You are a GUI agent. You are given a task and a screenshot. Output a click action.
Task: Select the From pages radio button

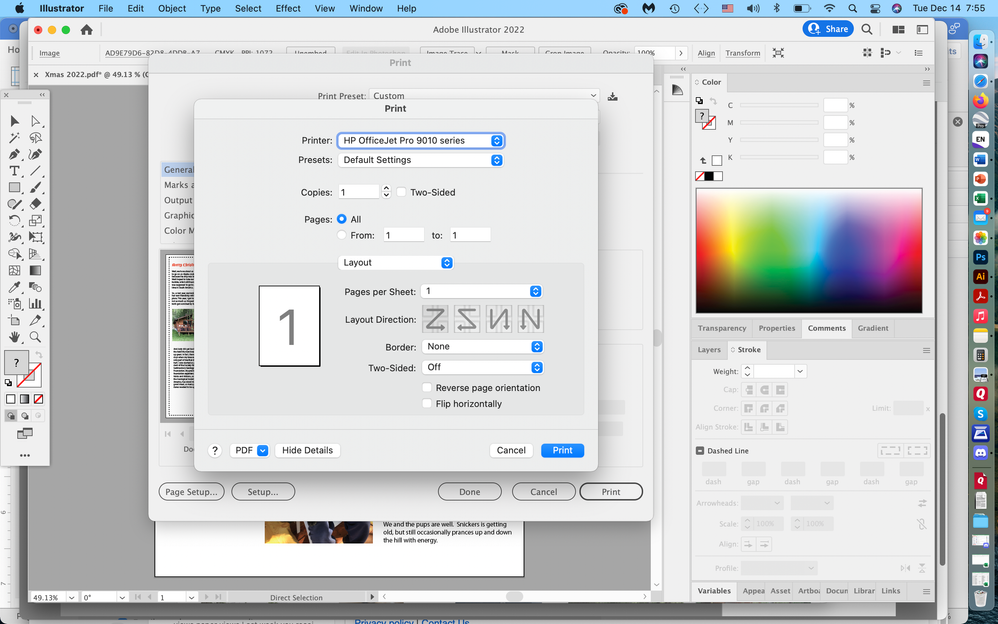342,235
